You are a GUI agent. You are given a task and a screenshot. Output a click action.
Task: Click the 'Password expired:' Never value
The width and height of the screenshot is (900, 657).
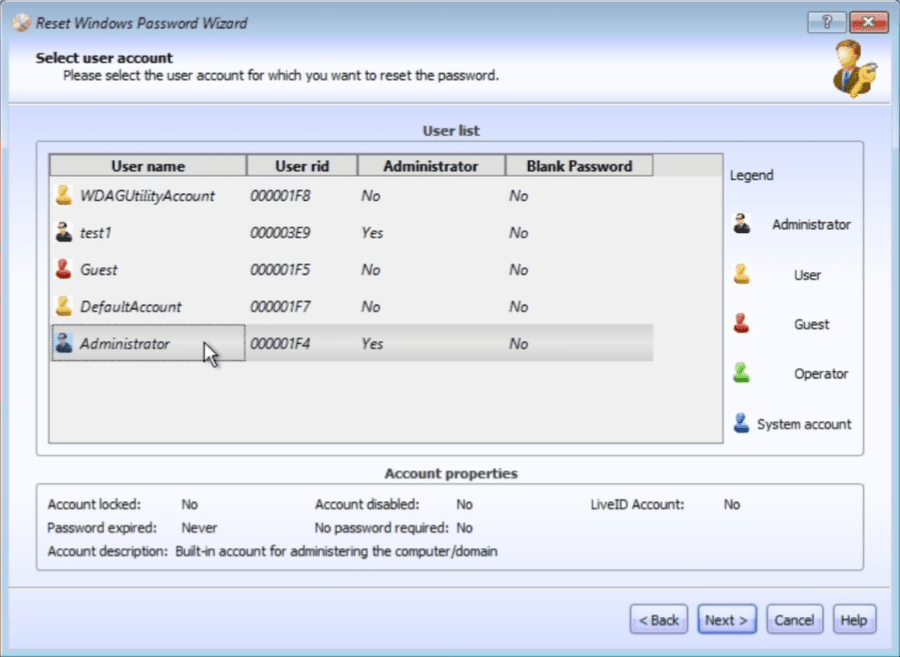click(x=199, y=528)
